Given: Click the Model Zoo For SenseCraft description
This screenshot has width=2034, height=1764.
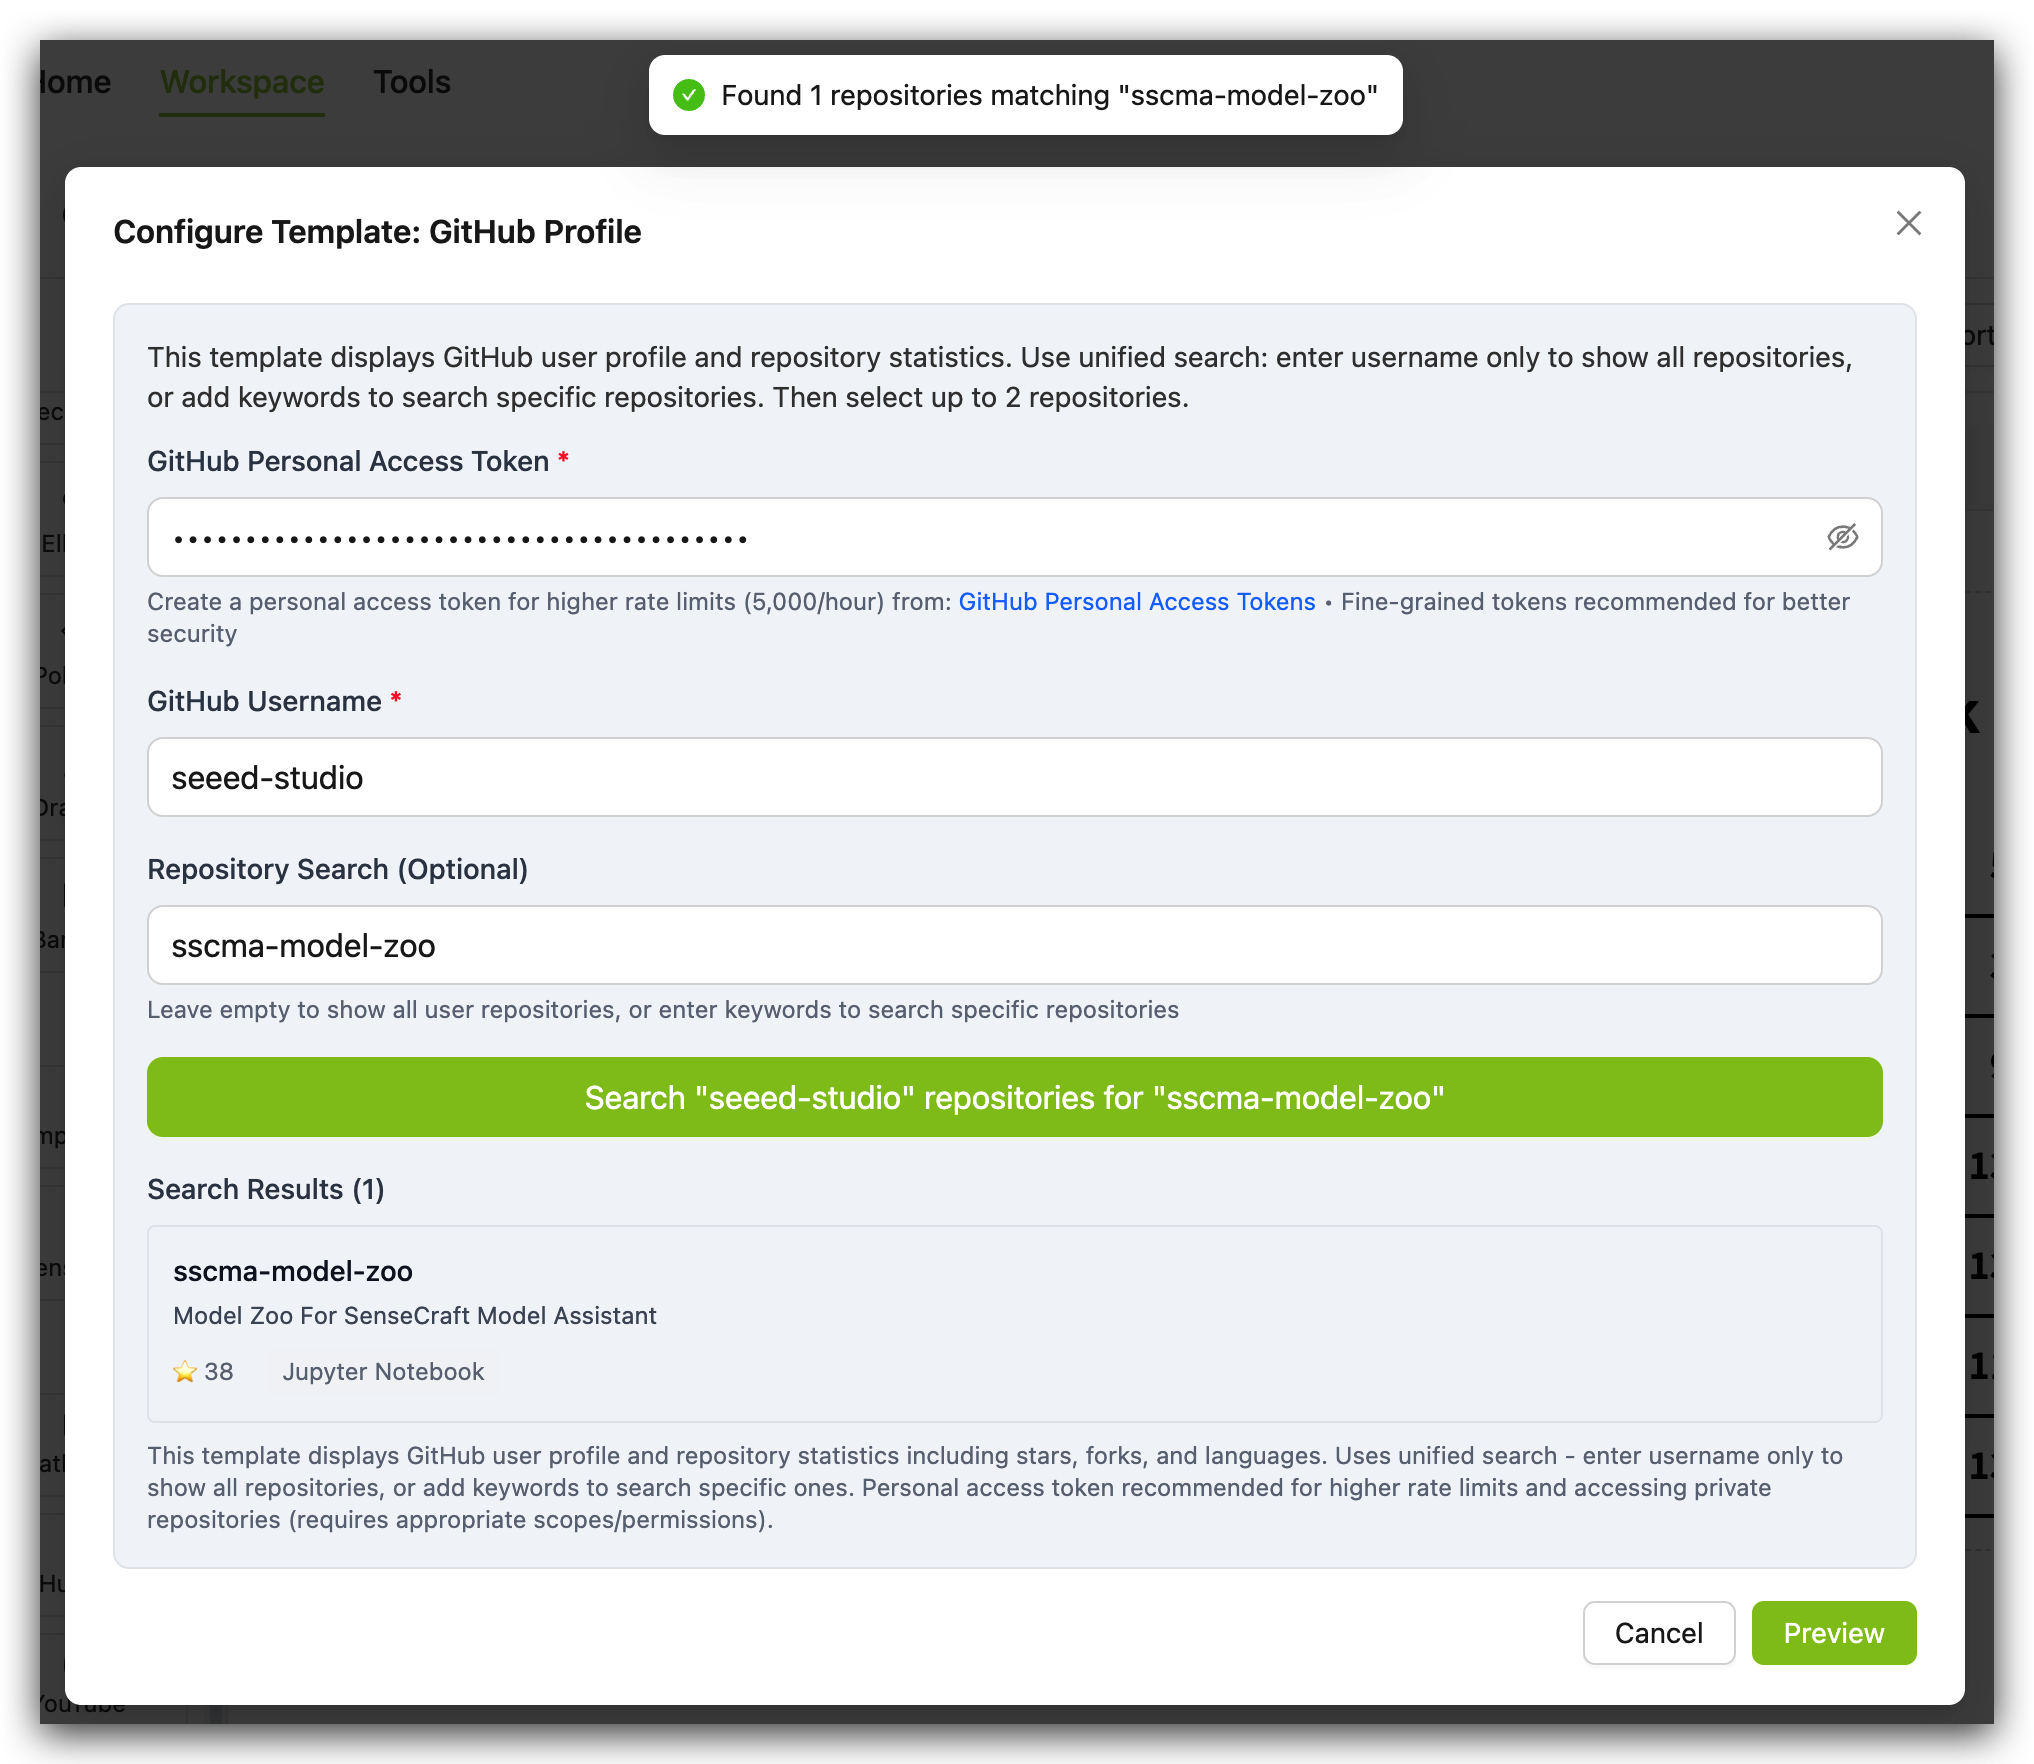Looking at the screenshot, I should tap(415, 1315).
